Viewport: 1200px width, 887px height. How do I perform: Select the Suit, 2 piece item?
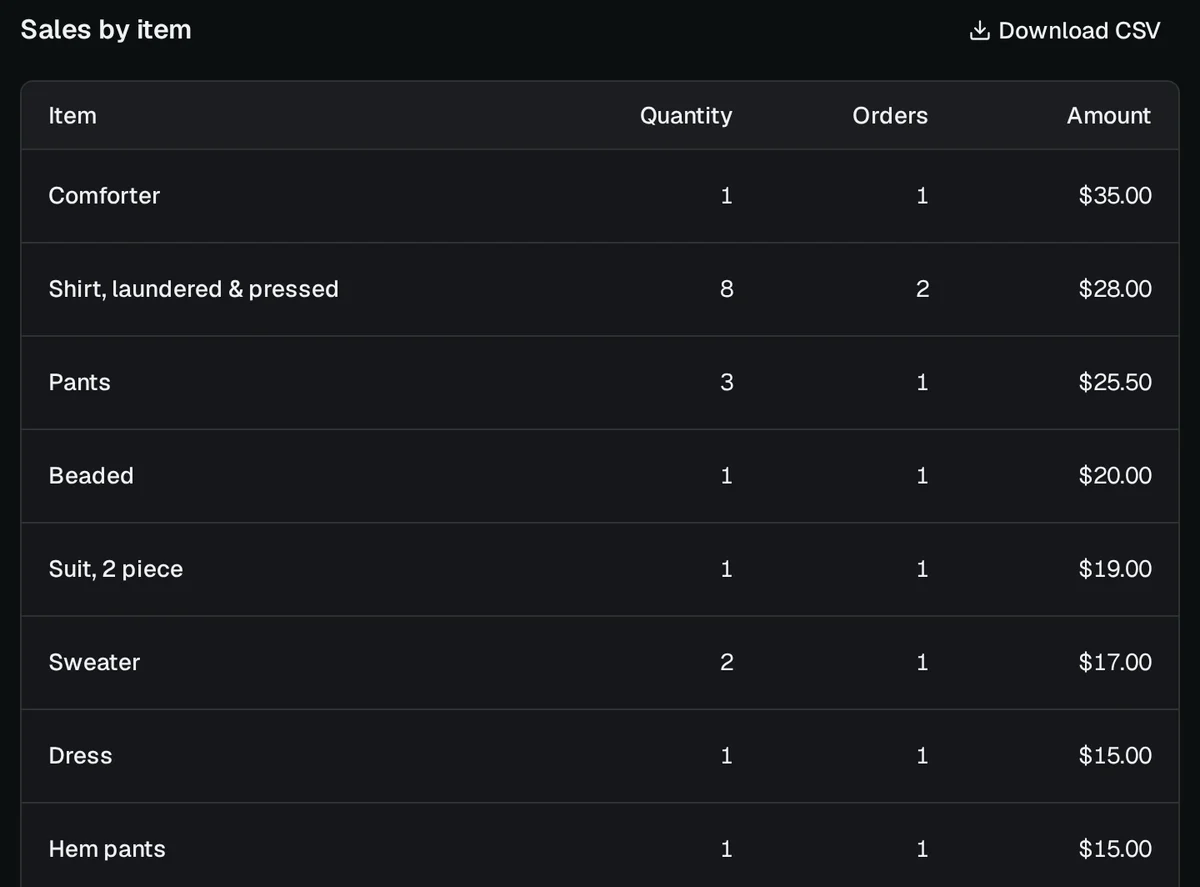116,569
